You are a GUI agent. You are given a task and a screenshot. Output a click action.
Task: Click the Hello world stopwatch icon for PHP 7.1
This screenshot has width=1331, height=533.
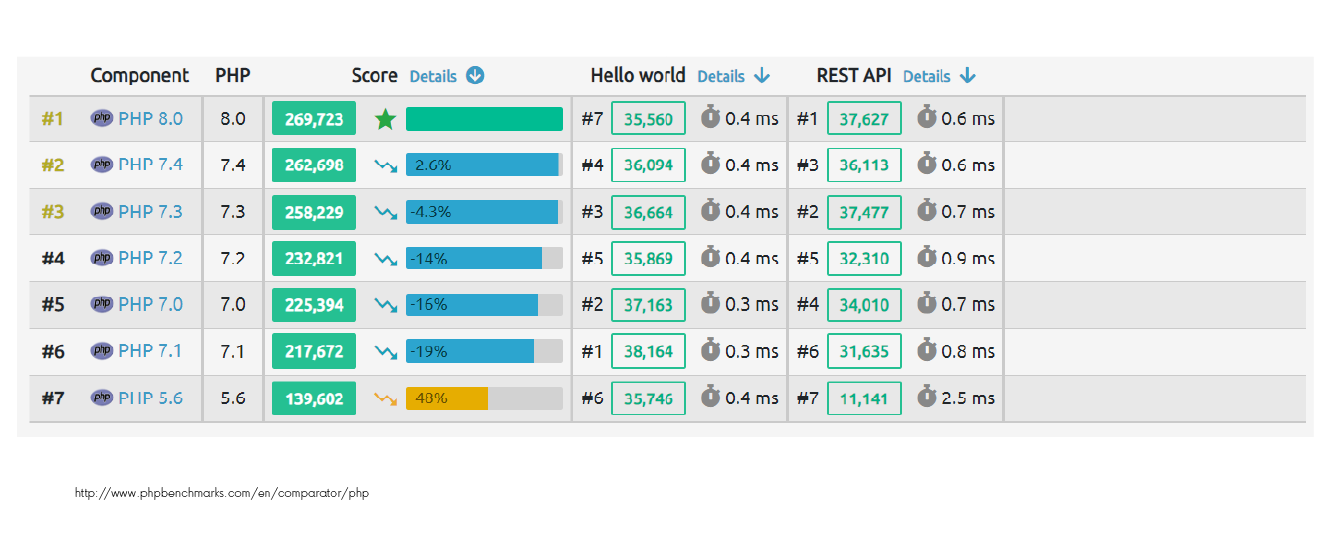(710, 349)
